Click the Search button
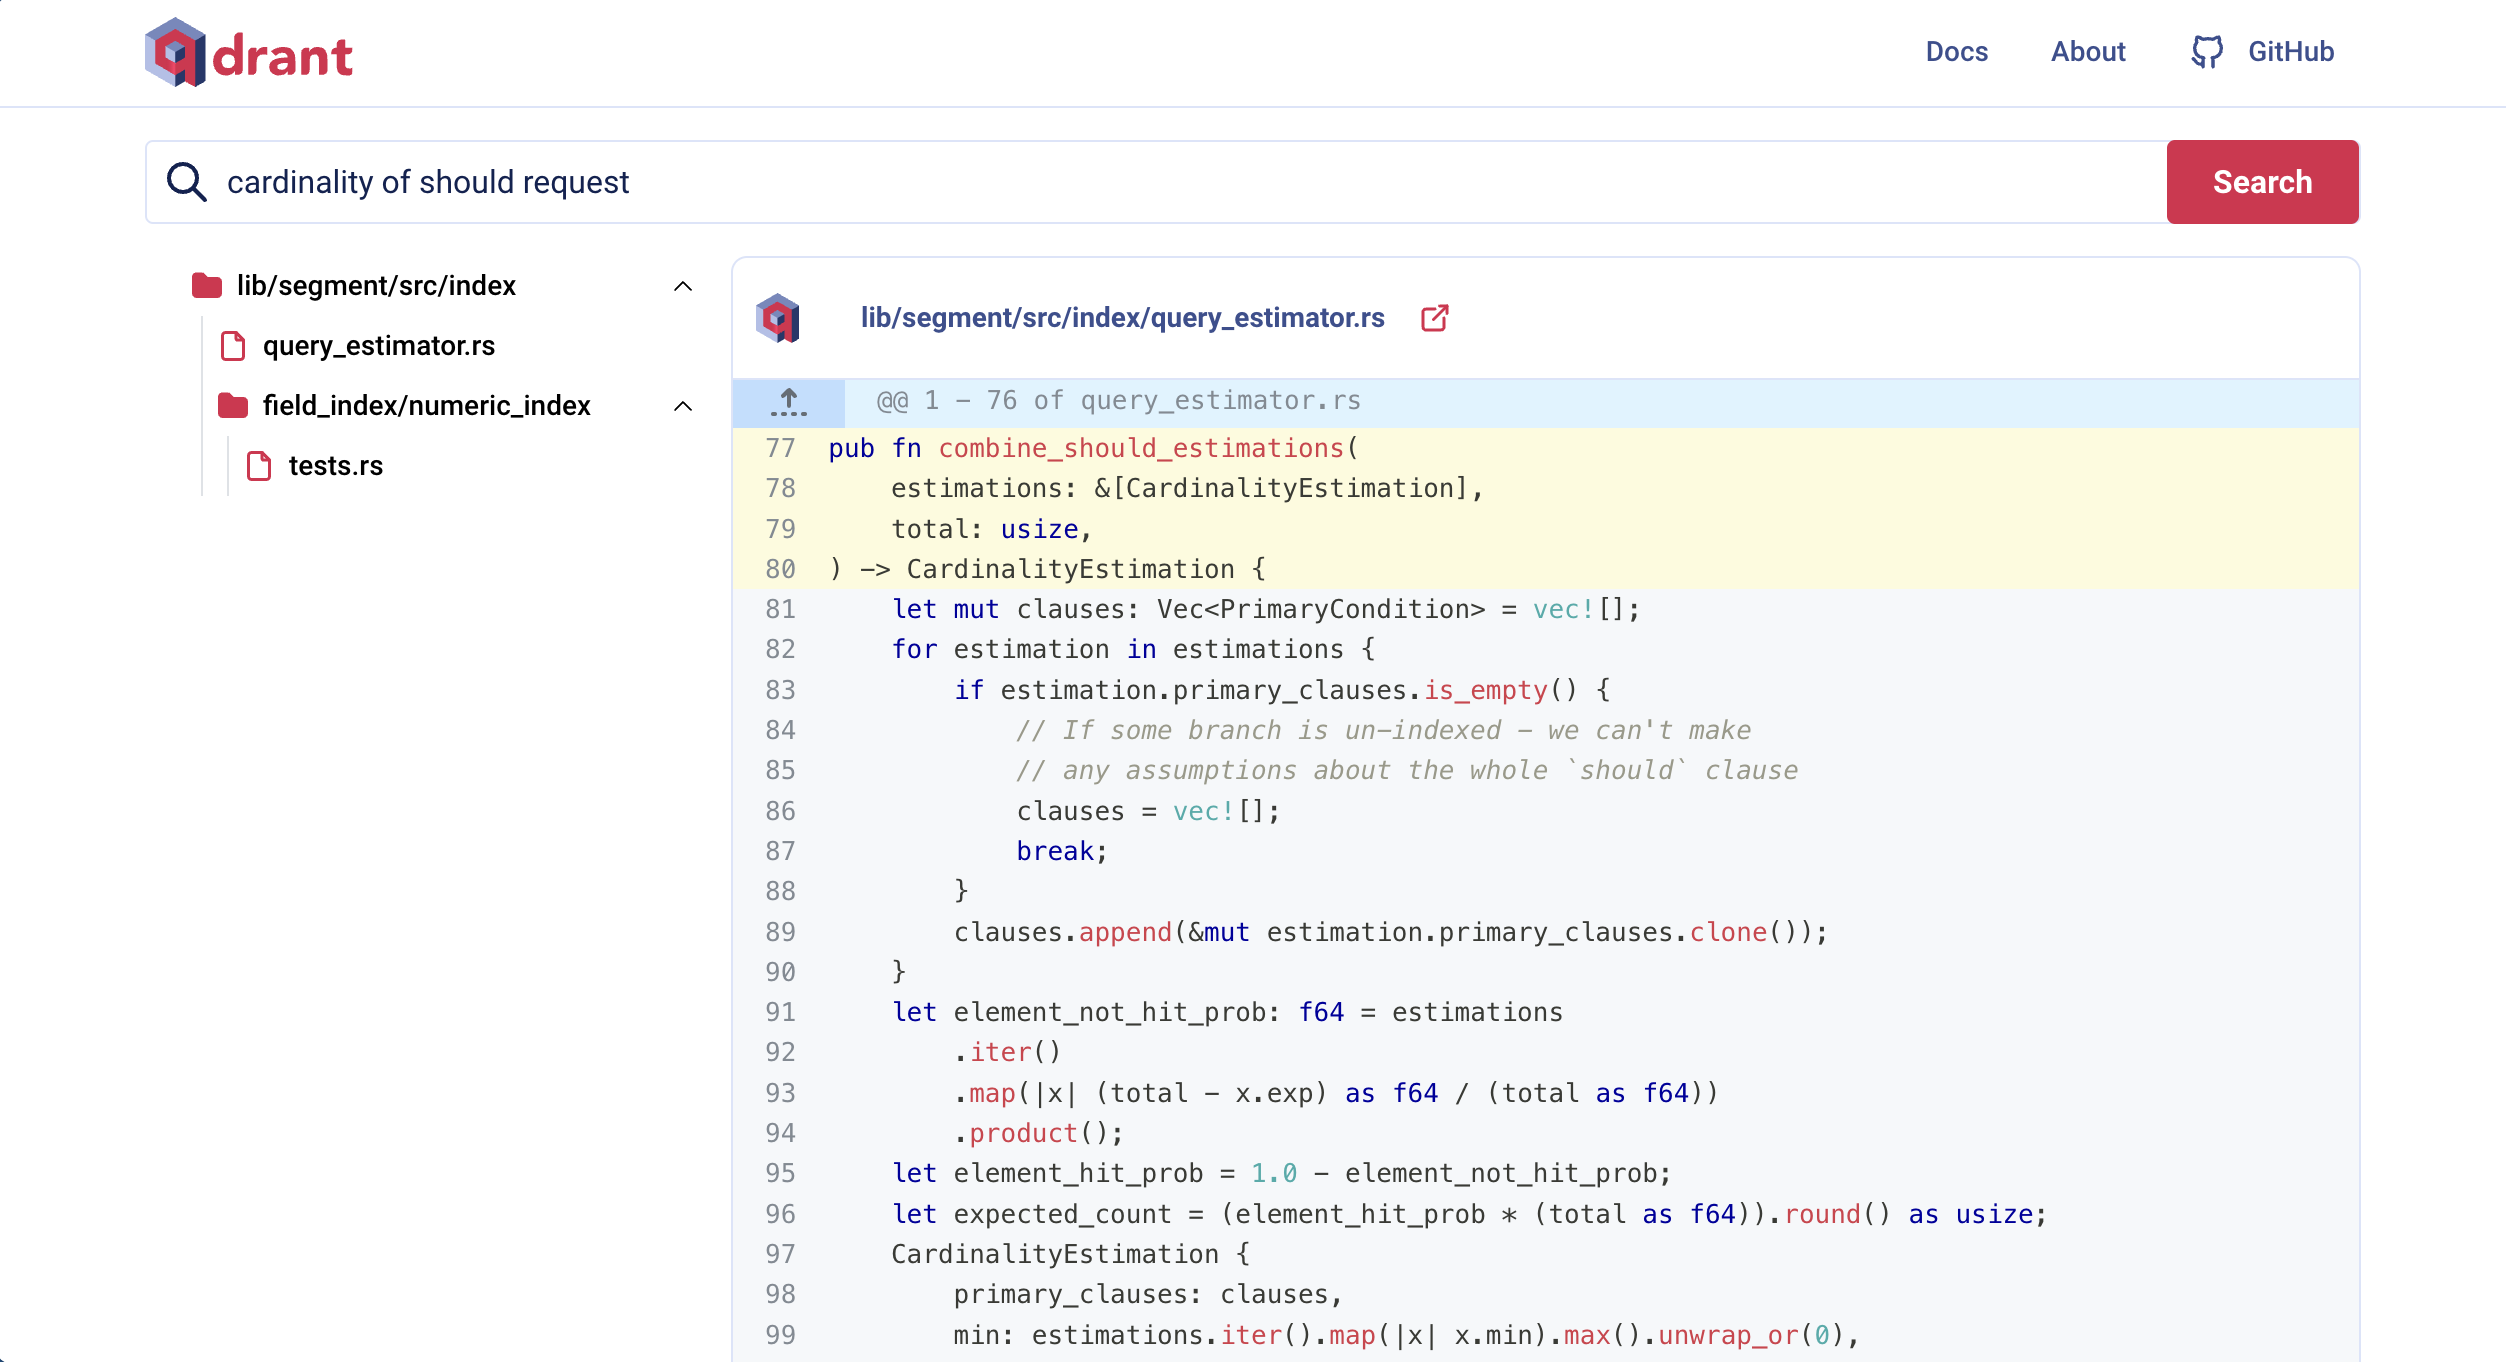This screenshot has height=1362, width=2506. pyautogui.click(x=2263, y=181)
